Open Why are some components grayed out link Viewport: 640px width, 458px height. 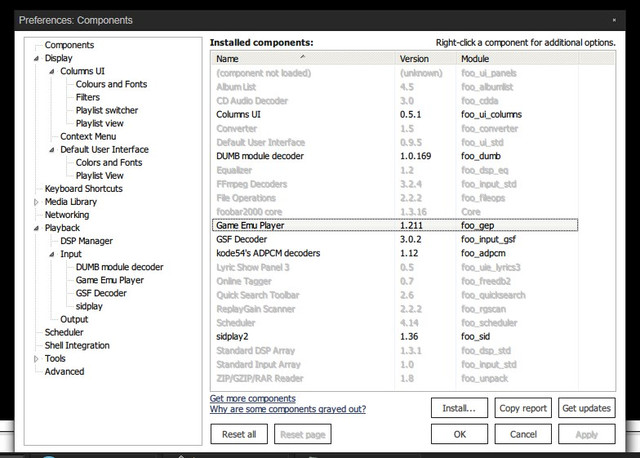tap(288, 409)
